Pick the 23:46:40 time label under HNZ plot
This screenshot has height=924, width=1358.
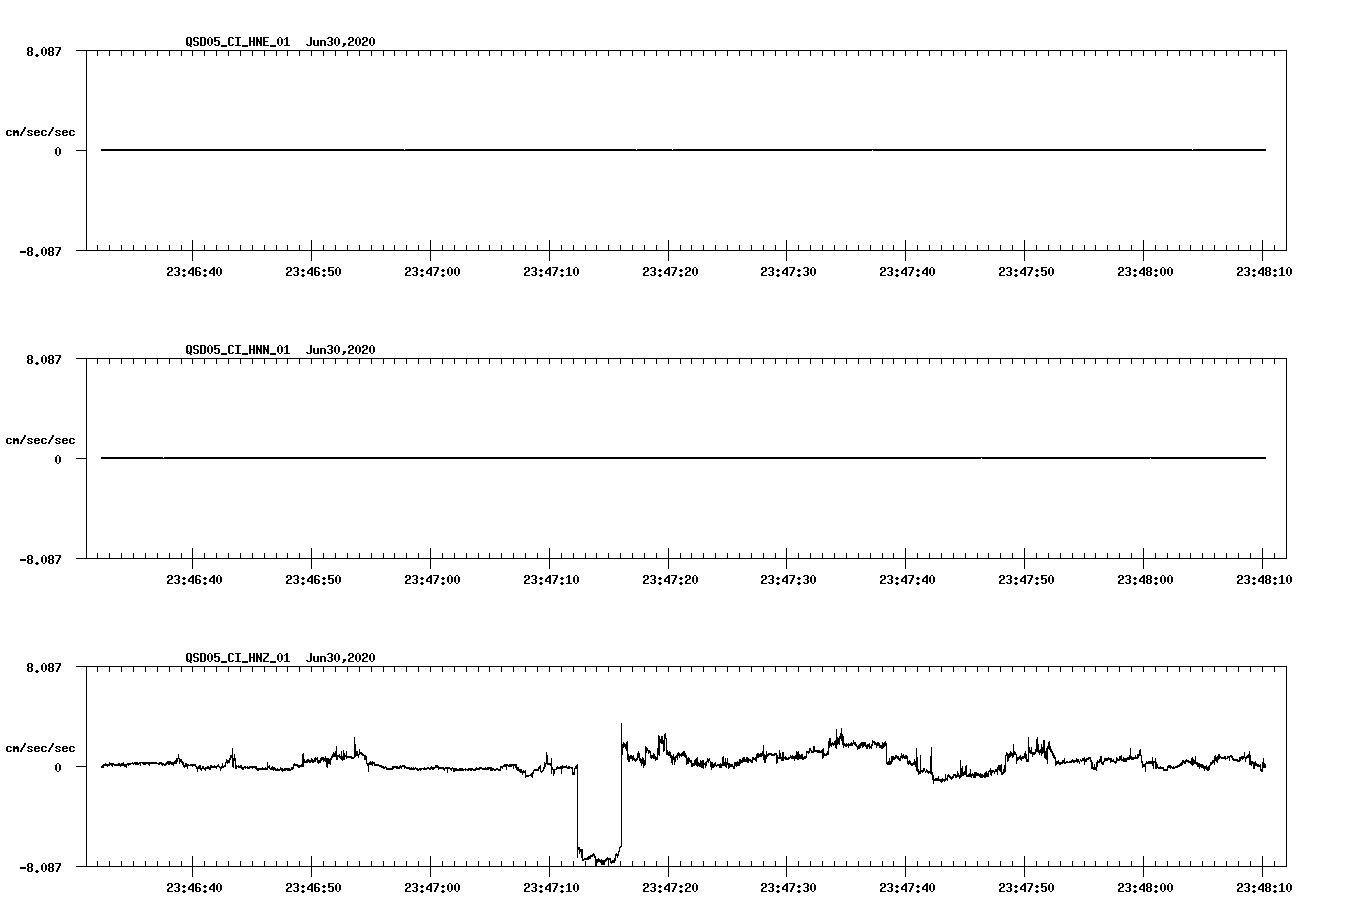(x=194, y=887)
